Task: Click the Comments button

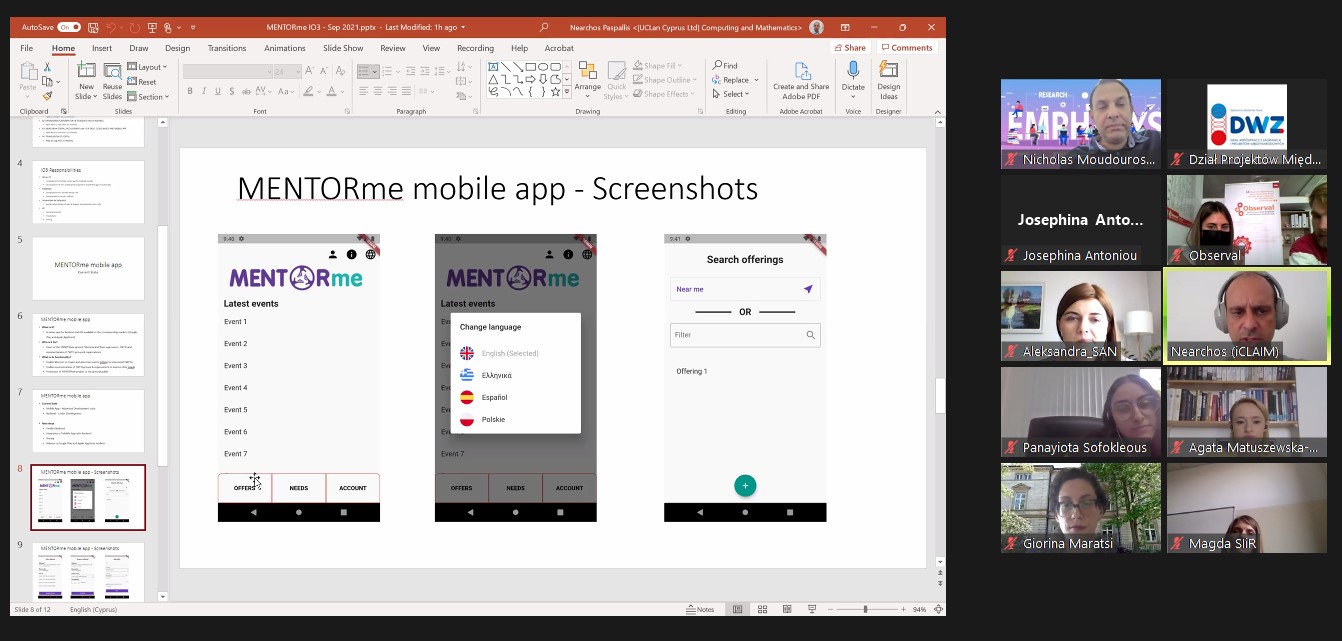Action: (906, 48)
